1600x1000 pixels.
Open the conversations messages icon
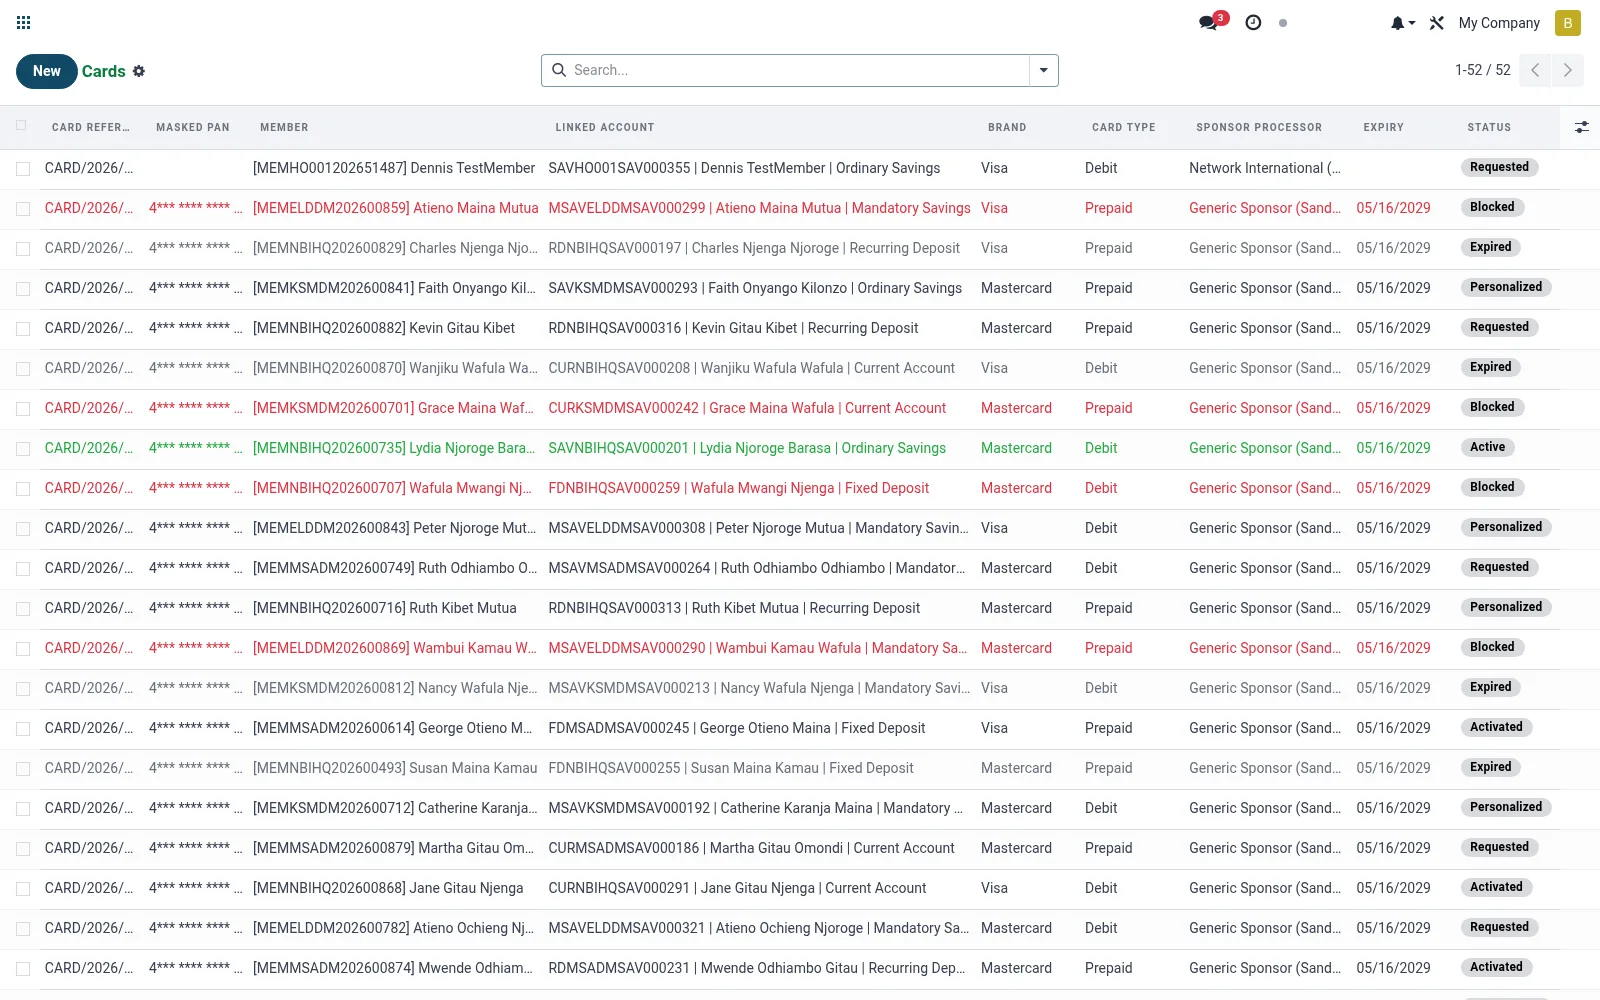click(x=1209, y=22)
